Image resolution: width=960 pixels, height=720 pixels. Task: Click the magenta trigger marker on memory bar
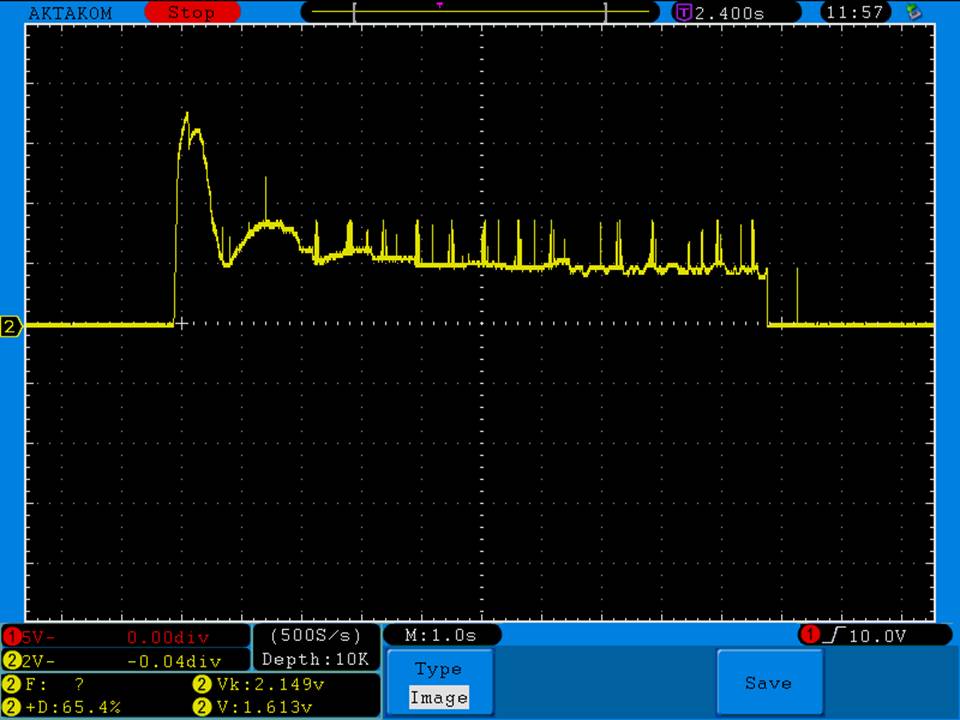(x=439, y=5)
